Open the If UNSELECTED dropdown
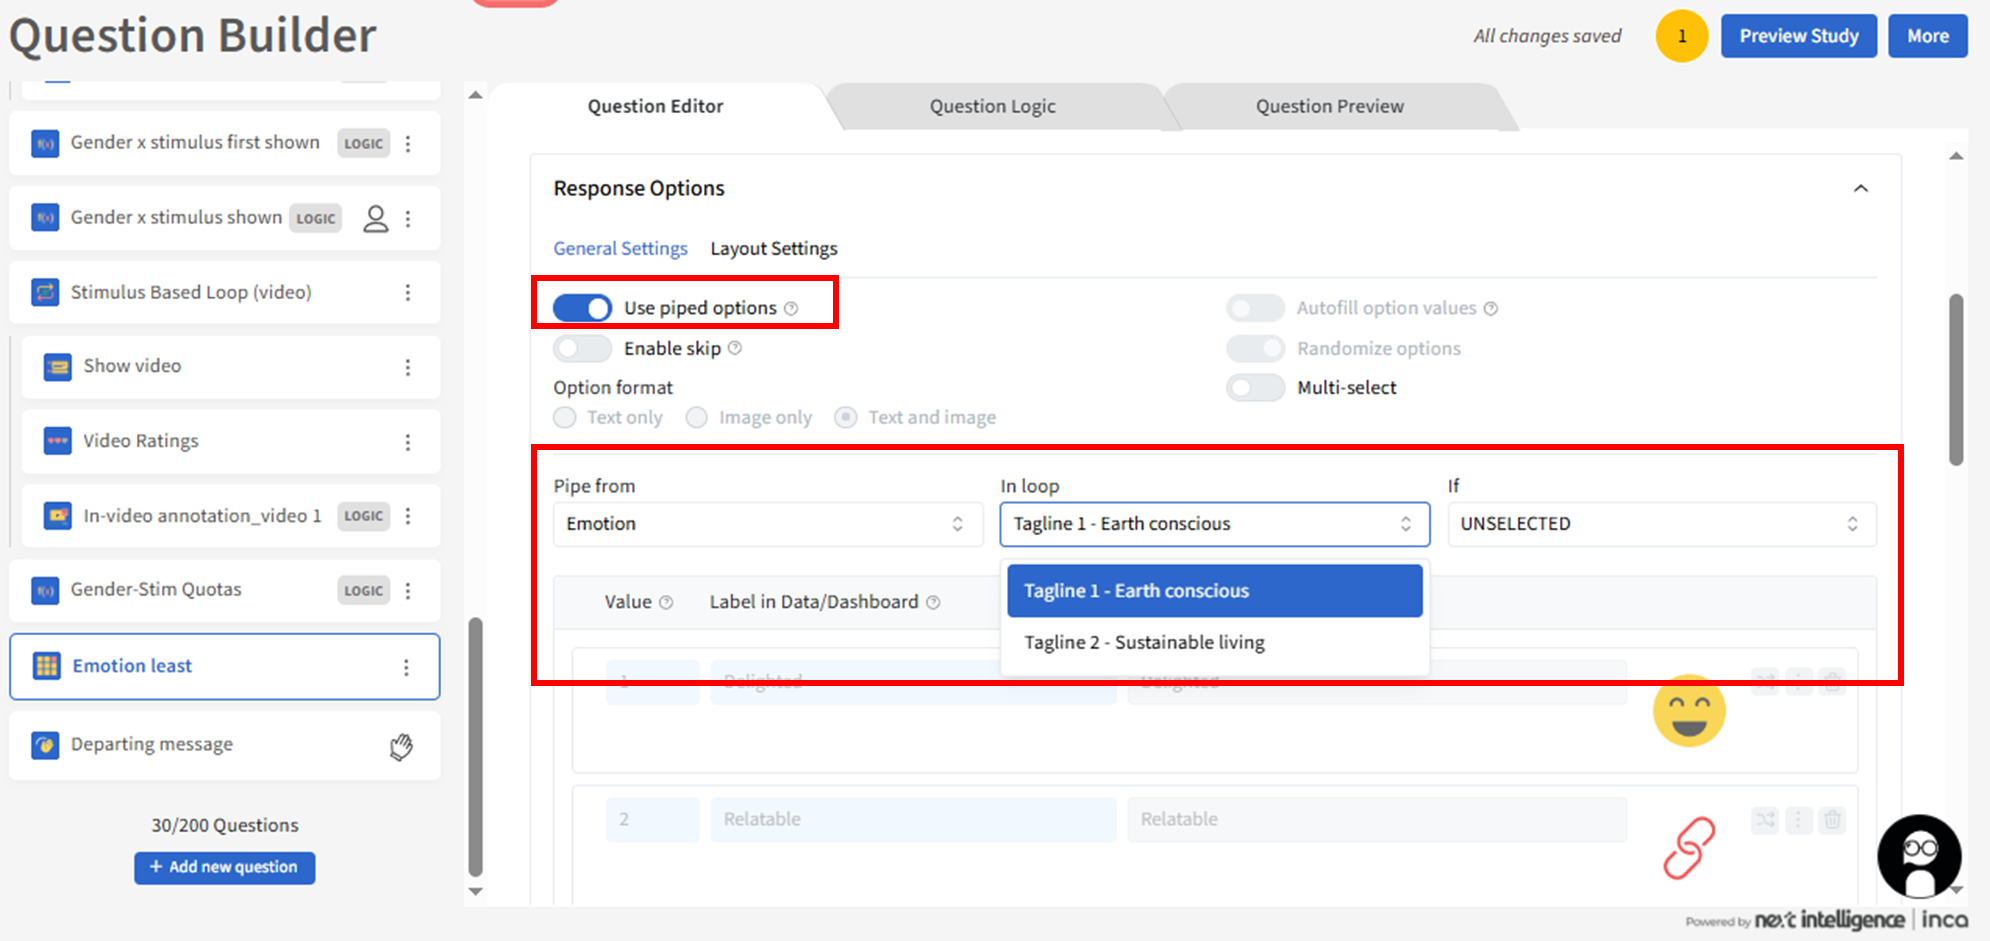This screenshot has width=1990, height=941. pos(1660,524)
